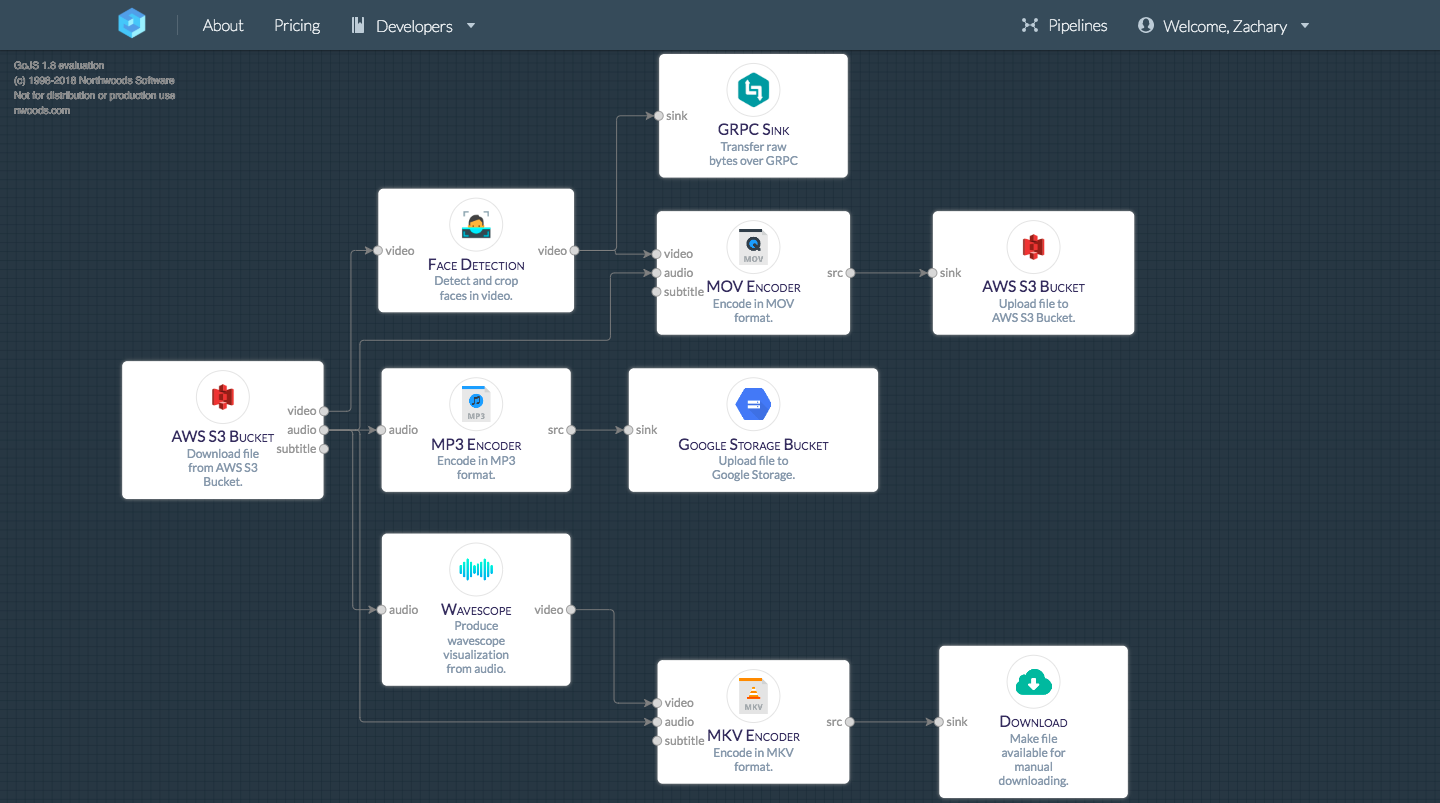
Task: Click "Make file available for manual downloading." description
Action: [x=1033, y=760]
